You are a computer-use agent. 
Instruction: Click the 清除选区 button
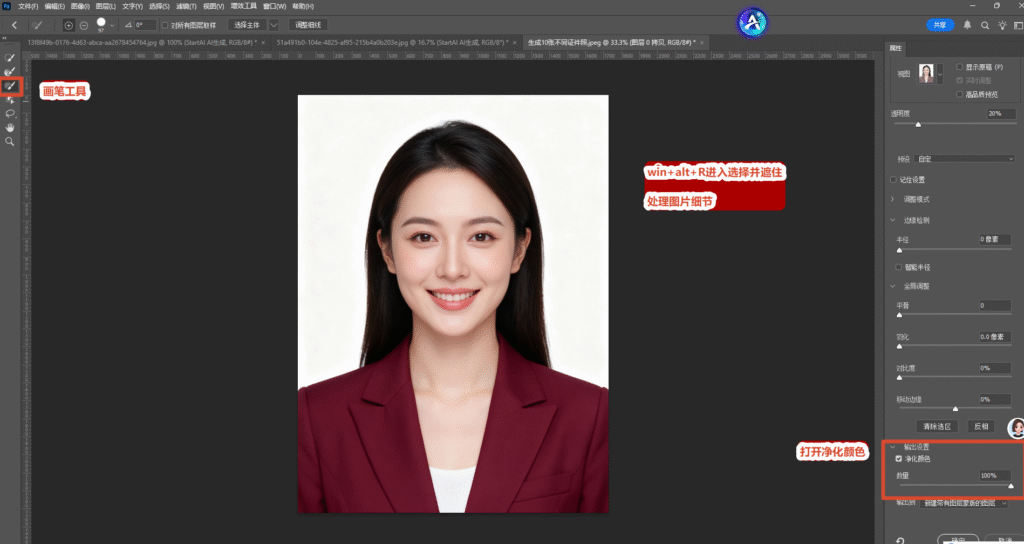point(937,426)
